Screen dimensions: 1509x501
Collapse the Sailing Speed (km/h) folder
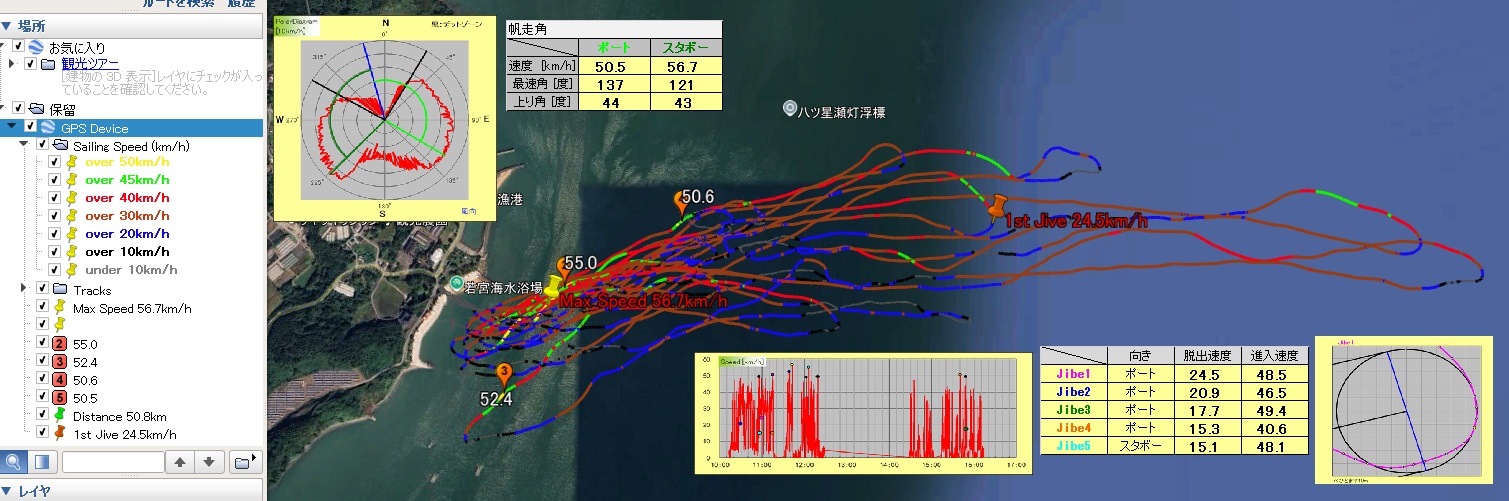point(24,145)
